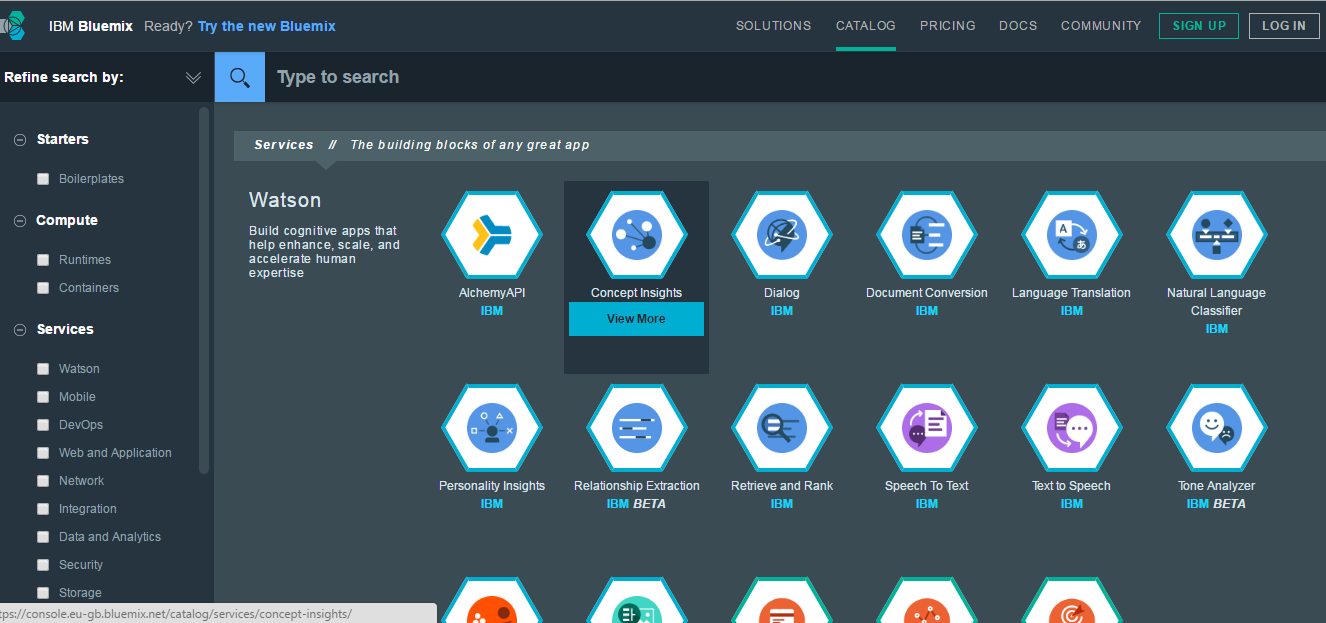The height and width of the screenshot is (623, 1326).
Task: Open the Dialog service icon
Action: pos(782,235)
